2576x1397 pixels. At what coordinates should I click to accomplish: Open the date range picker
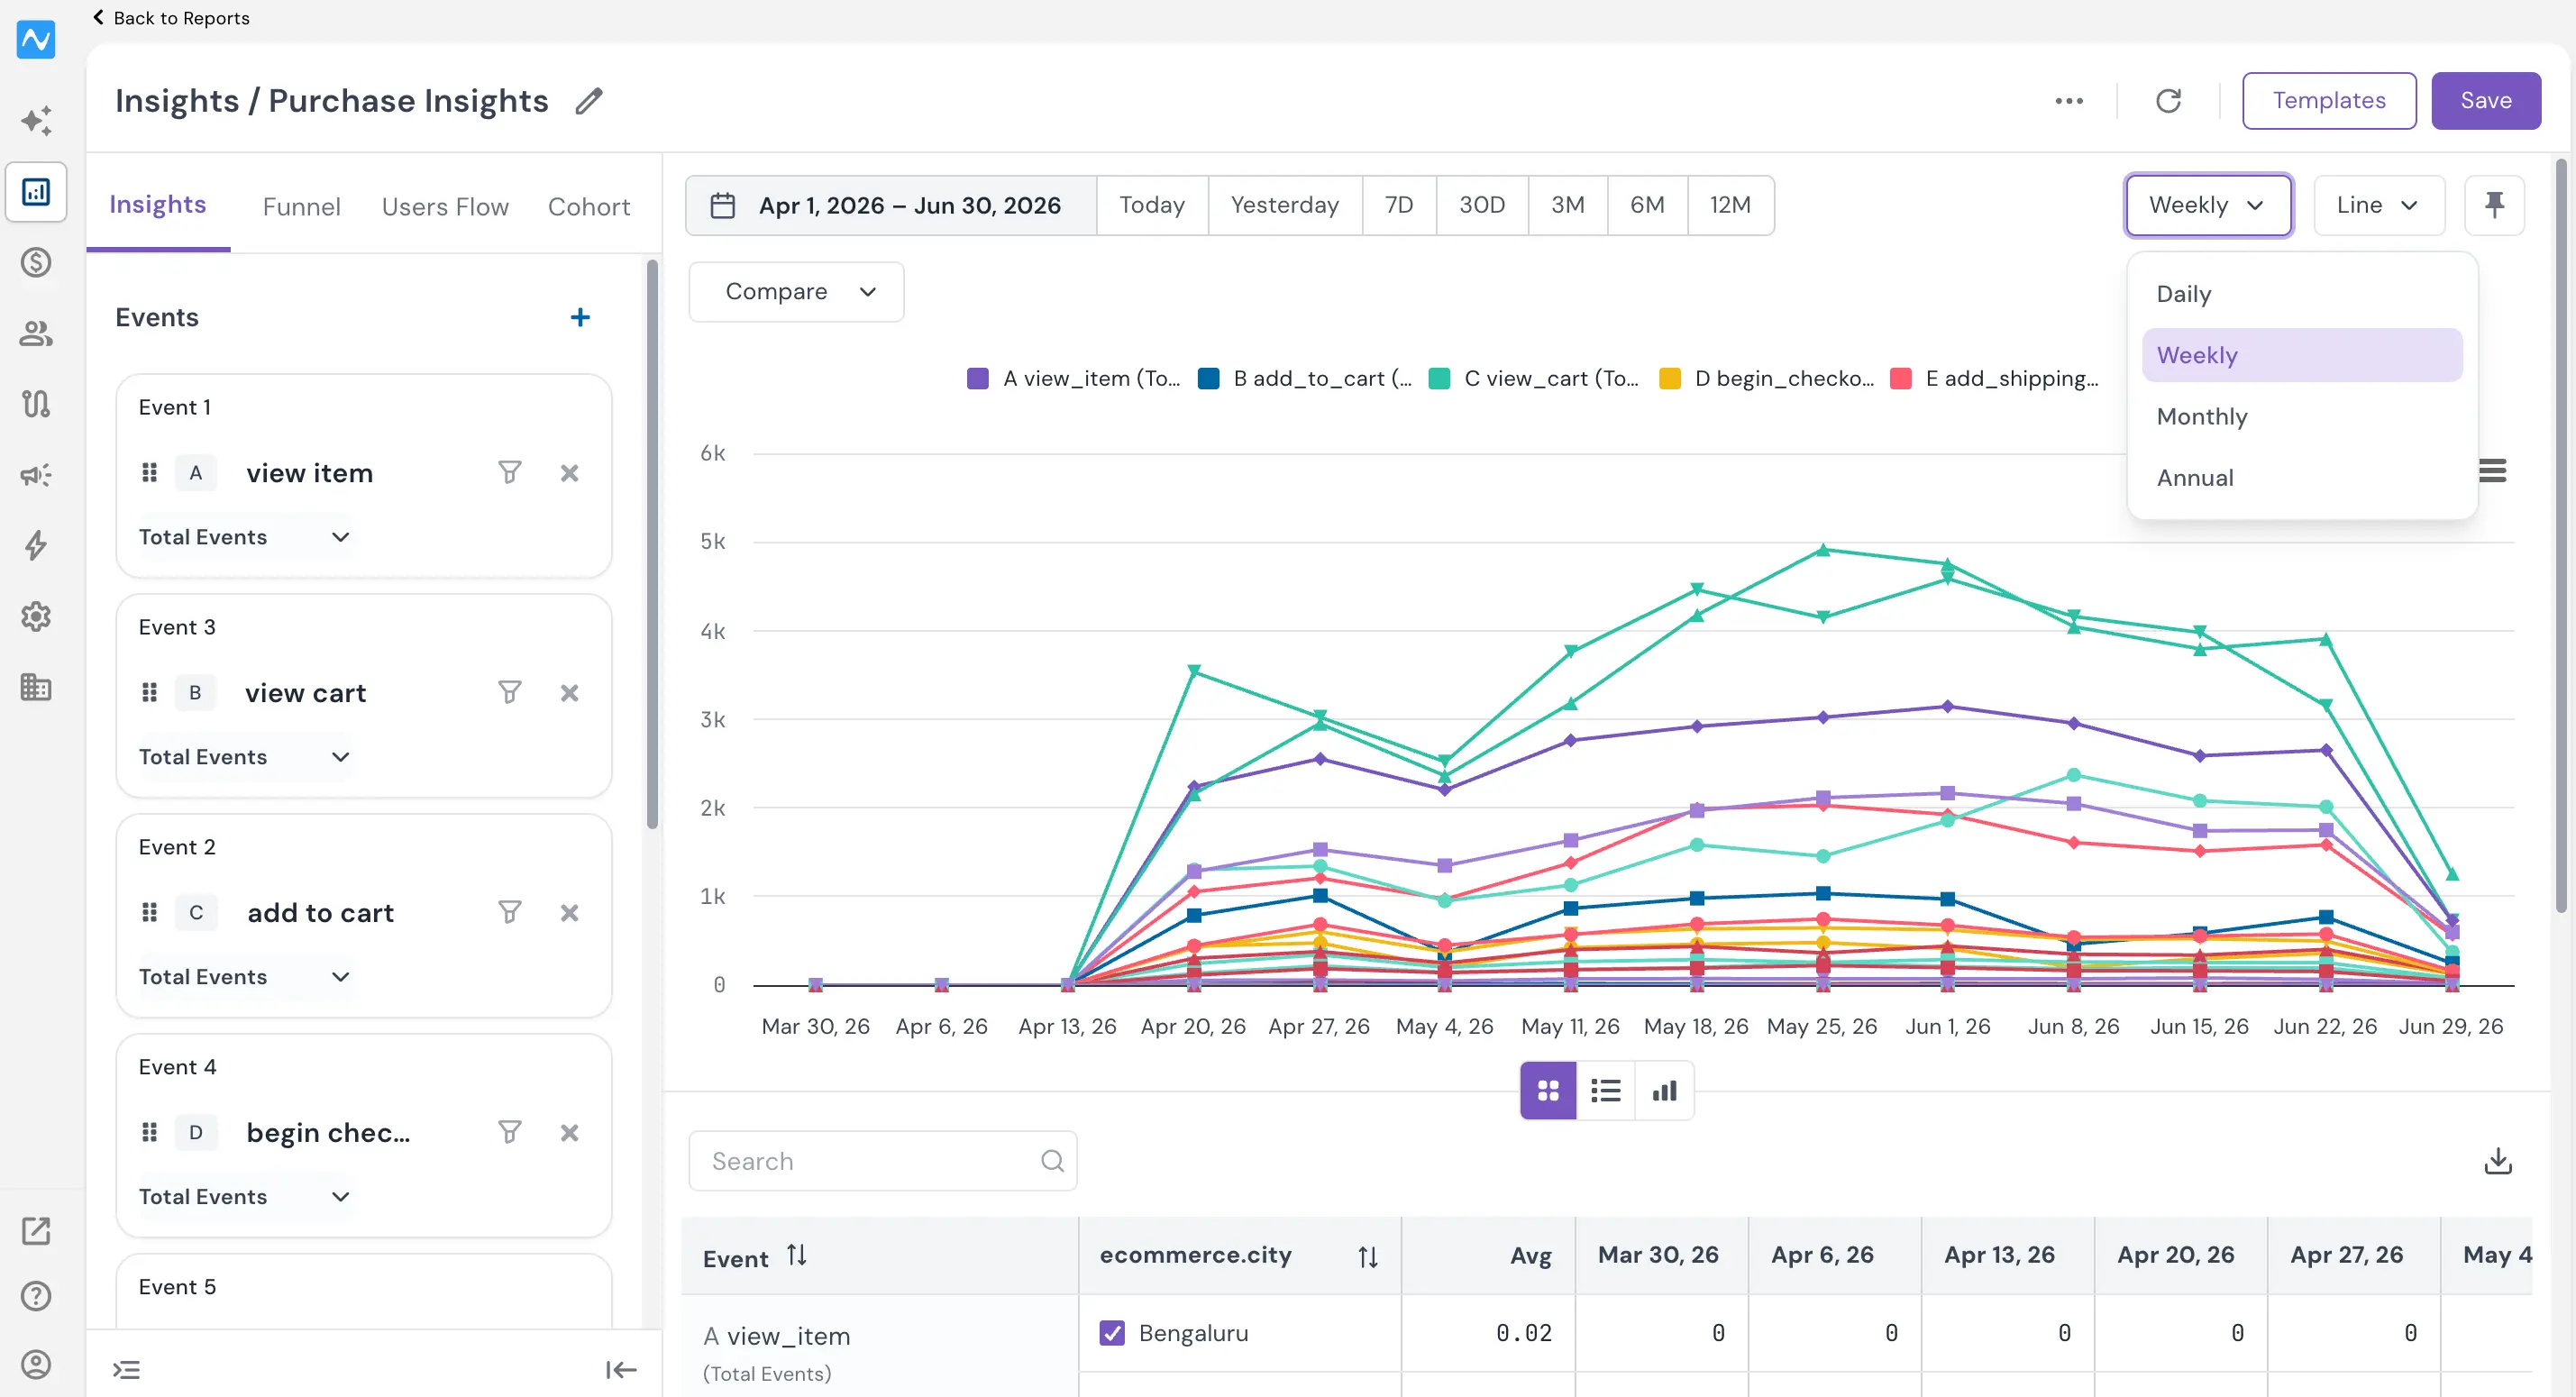point(891,205)
